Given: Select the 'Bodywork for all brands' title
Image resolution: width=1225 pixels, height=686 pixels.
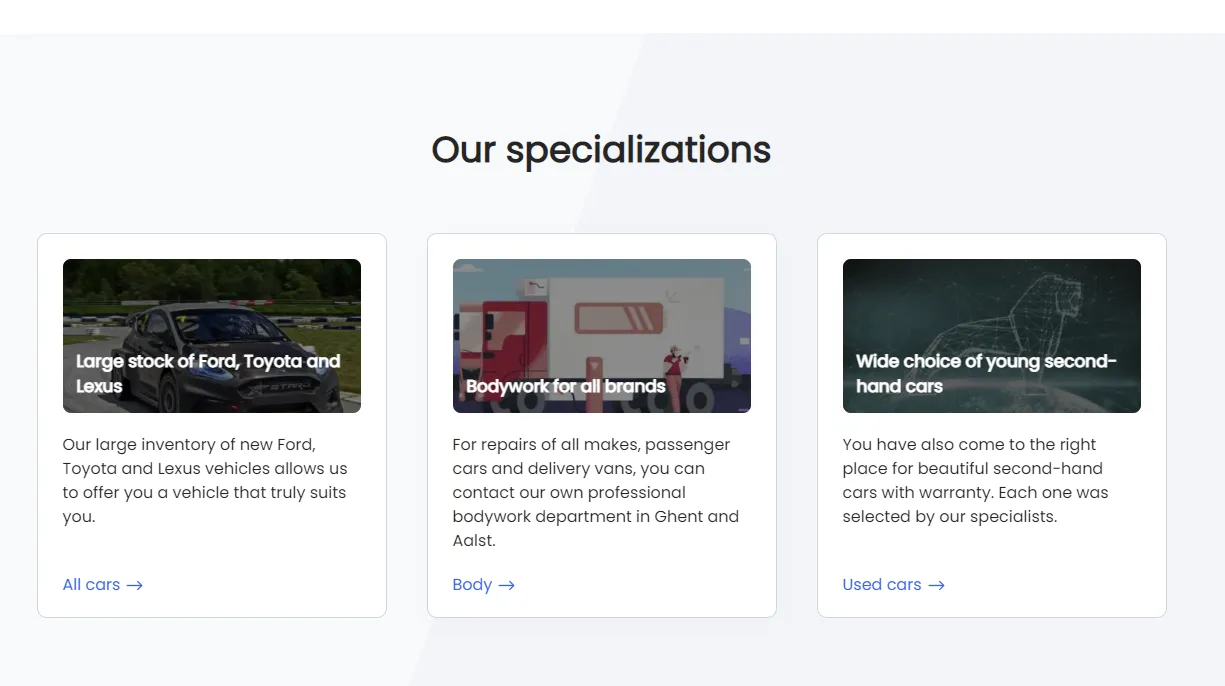Looking at the screenshot, I should coord(566,386).
